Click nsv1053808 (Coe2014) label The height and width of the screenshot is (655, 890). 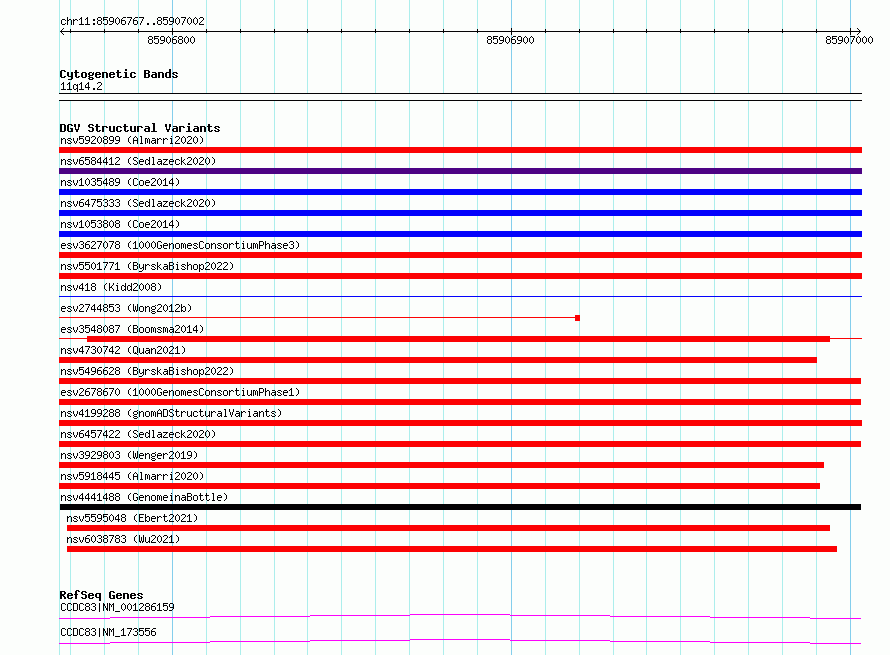(x=120, y=224)
